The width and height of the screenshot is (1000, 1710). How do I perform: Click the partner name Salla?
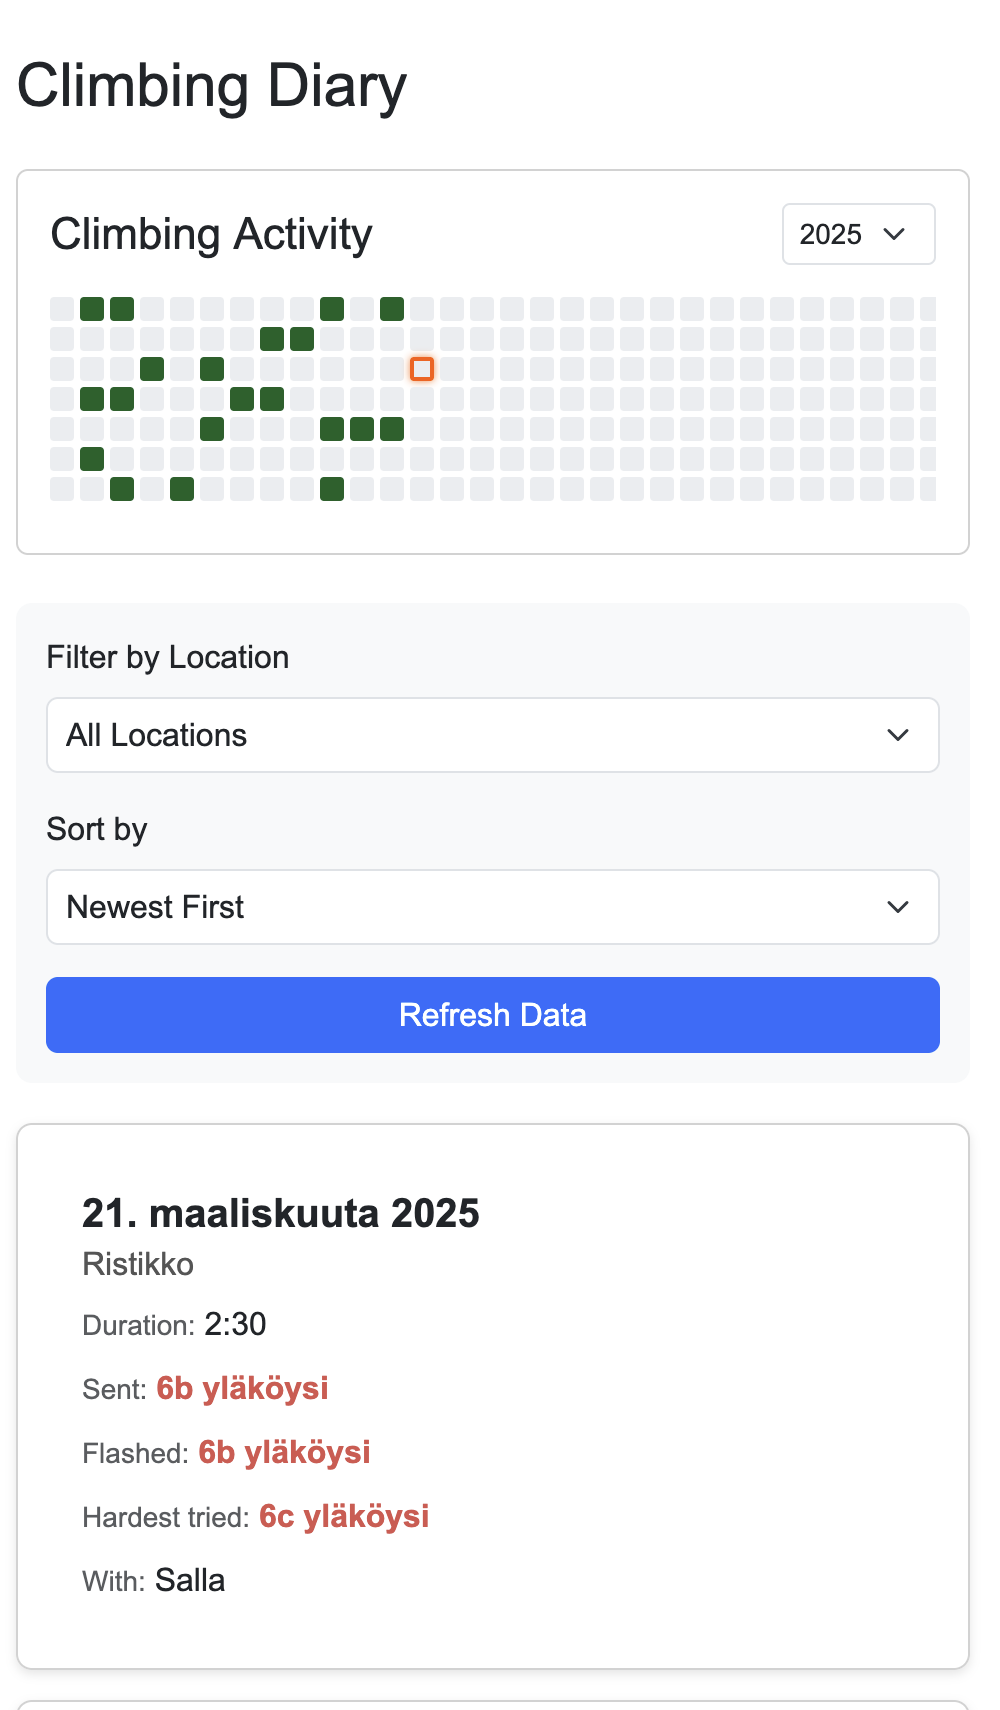click(x=190, y=1580)
